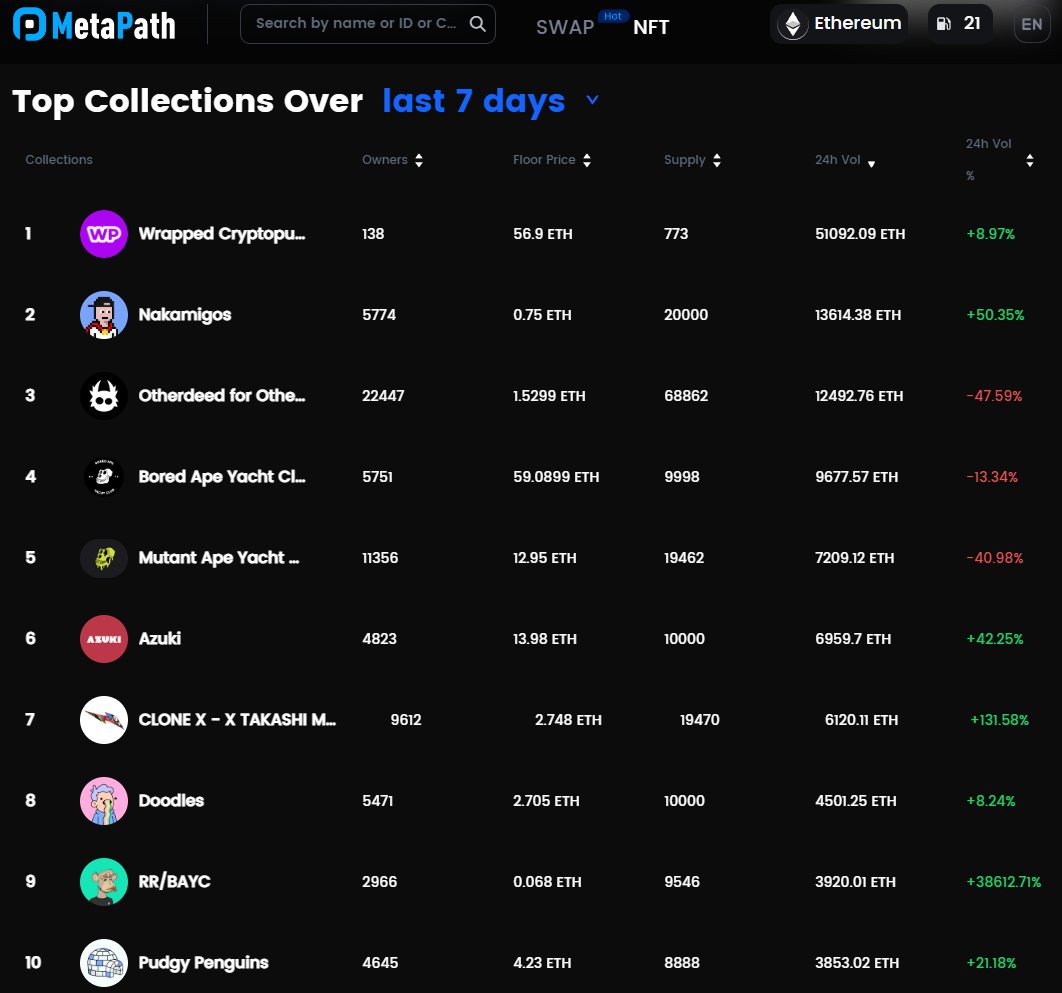The width and height of the screenshot is (1062, 993).
Task: Sort by Supply column arrows
Action: [x=717, y=160]
